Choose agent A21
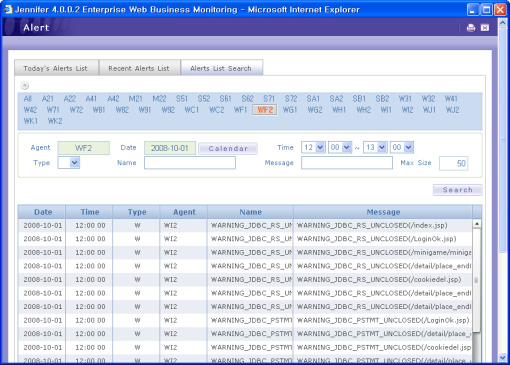The height and width of the screenshot is (365, 510). tap(48, 99)
